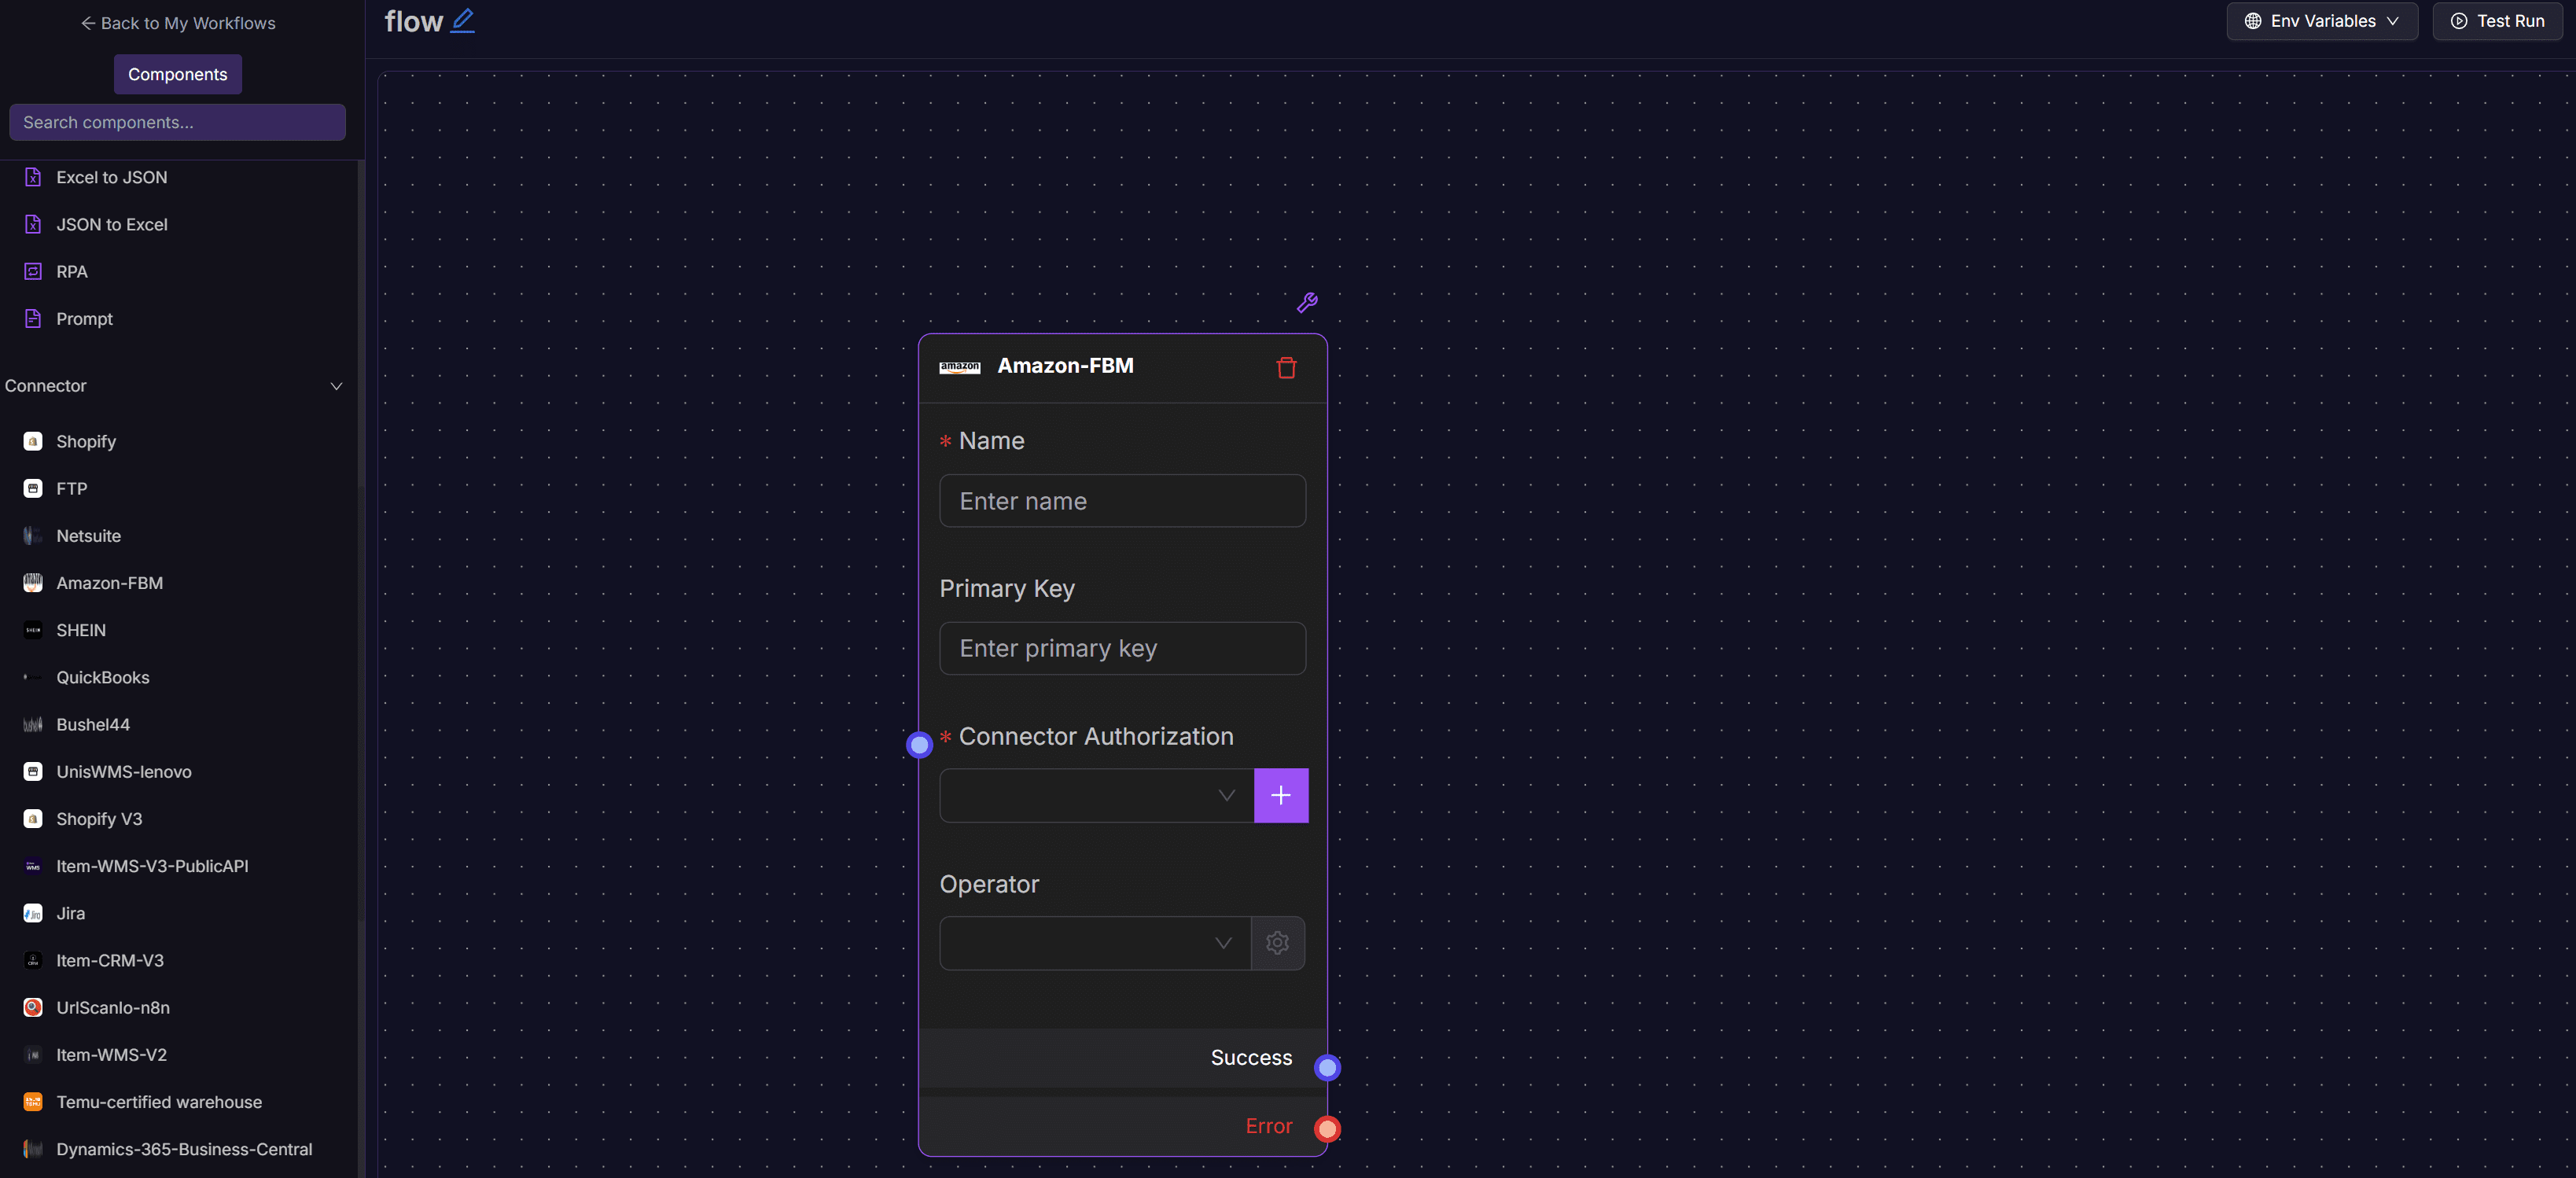Image resolution: width=2576 pixels, height=1178 pixels.
Task: Click the Success output connector dot
Action: (1327, 1067)
